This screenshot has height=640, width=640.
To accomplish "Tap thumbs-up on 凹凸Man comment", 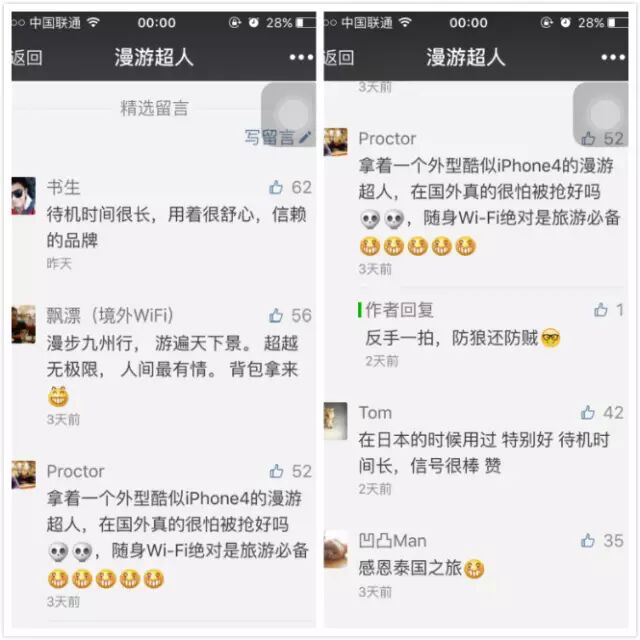I will click(588, 540).
